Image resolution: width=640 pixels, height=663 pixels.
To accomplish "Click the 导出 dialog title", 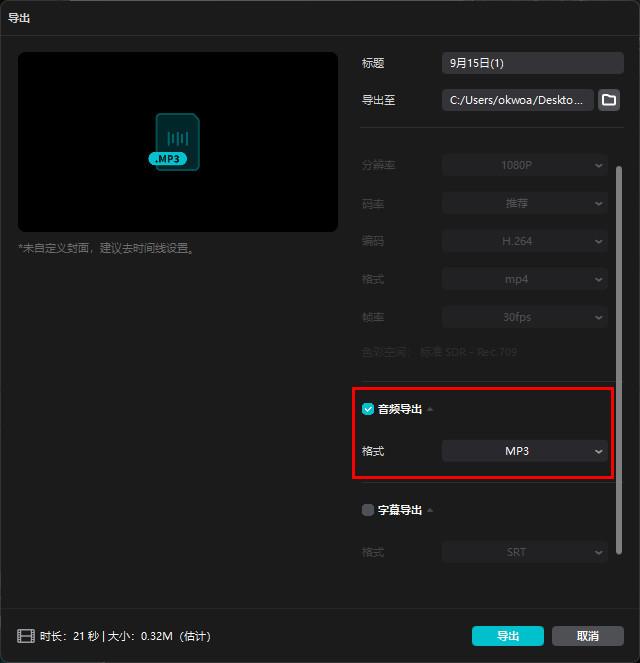I will (19, 18).
